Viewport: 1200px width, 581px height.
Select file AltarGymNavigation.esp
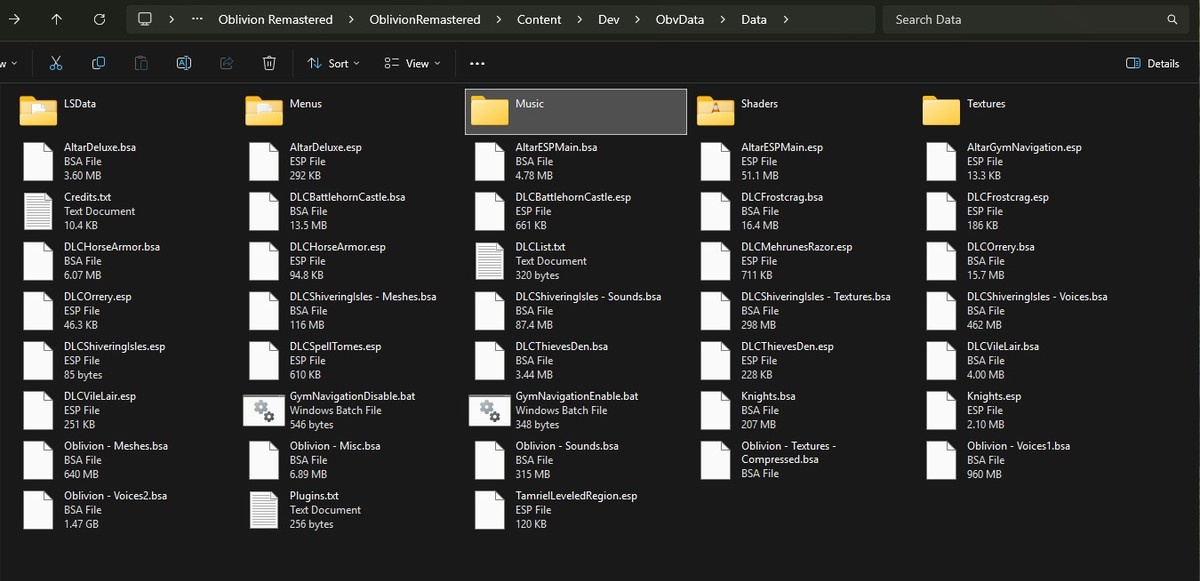pyautogui.click(x=1029, y=161)
